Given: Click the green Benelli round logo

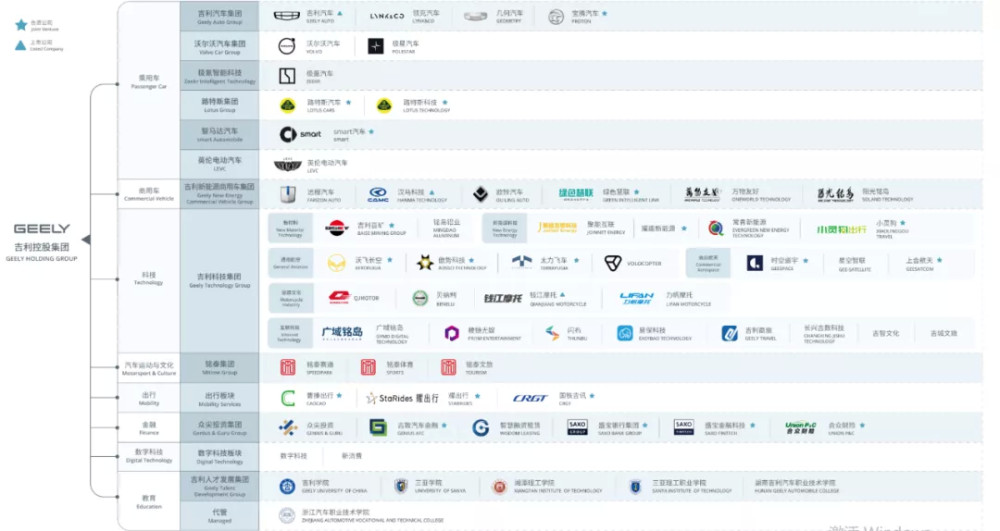Looking at the screenshot, I should point(420,298).
